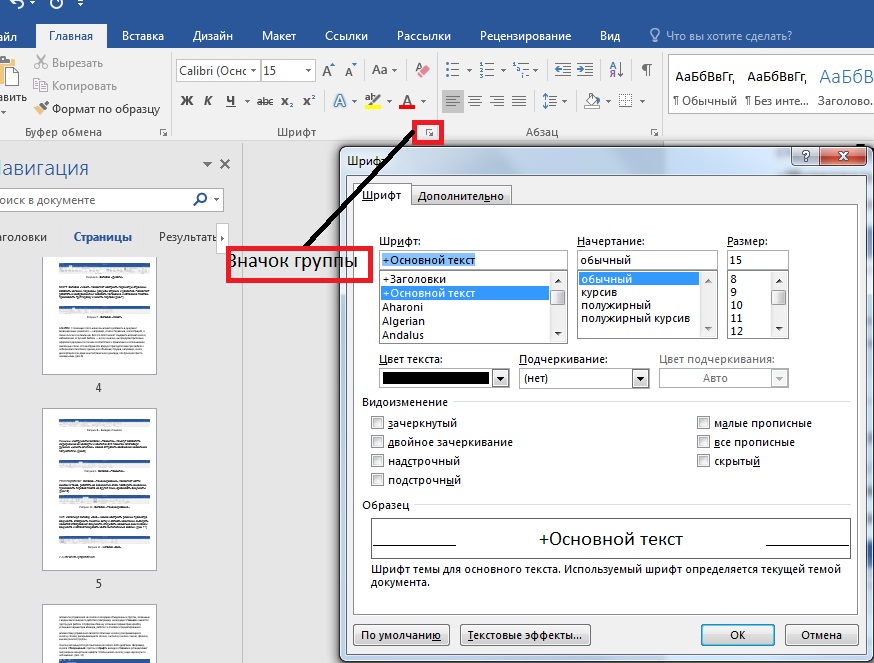Click the Размер size input field
The width and height of the screenshot is (874, 663).
tap(758, 260)
